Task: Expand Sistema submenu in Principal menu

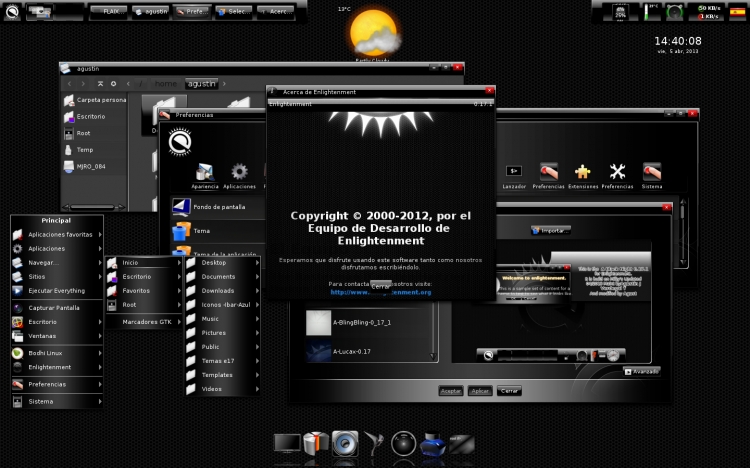Action: (57, 401)
